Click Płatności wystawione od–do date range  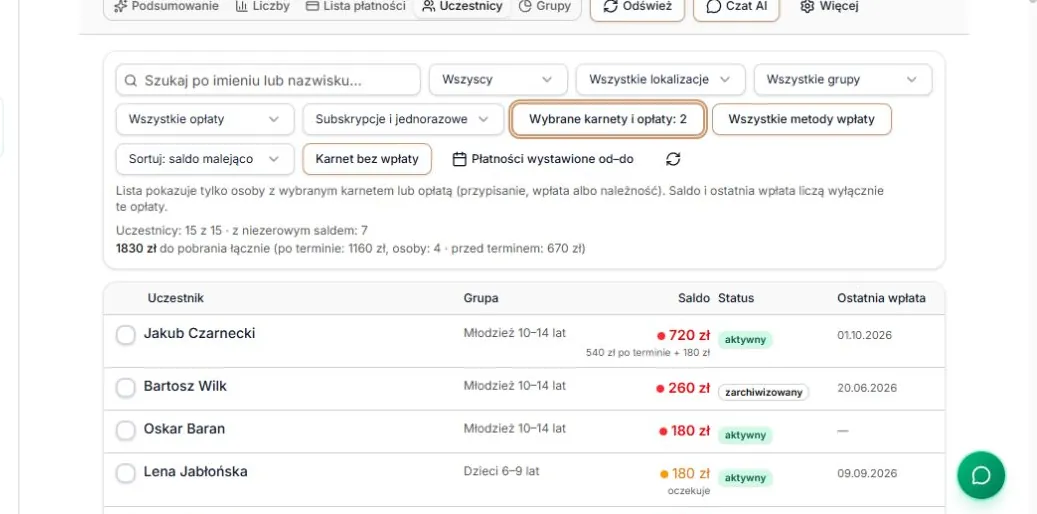tap(543, 159)
